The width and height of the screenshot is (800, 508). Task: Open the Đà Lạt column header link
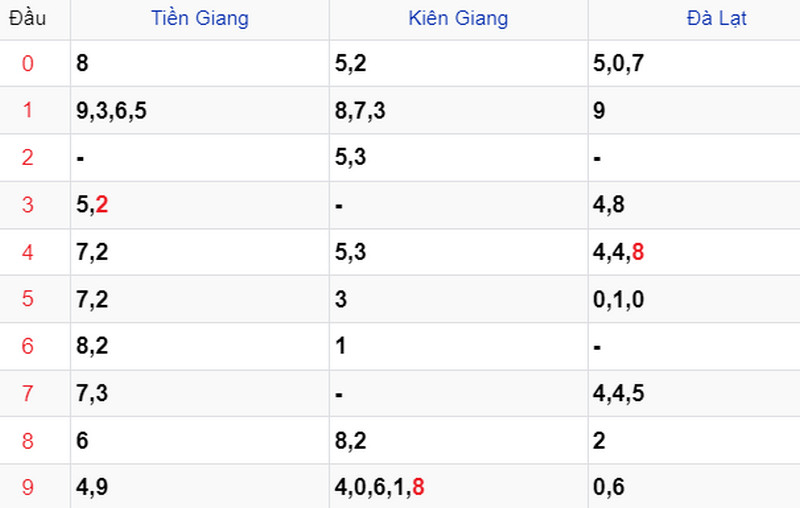point(716,18)
